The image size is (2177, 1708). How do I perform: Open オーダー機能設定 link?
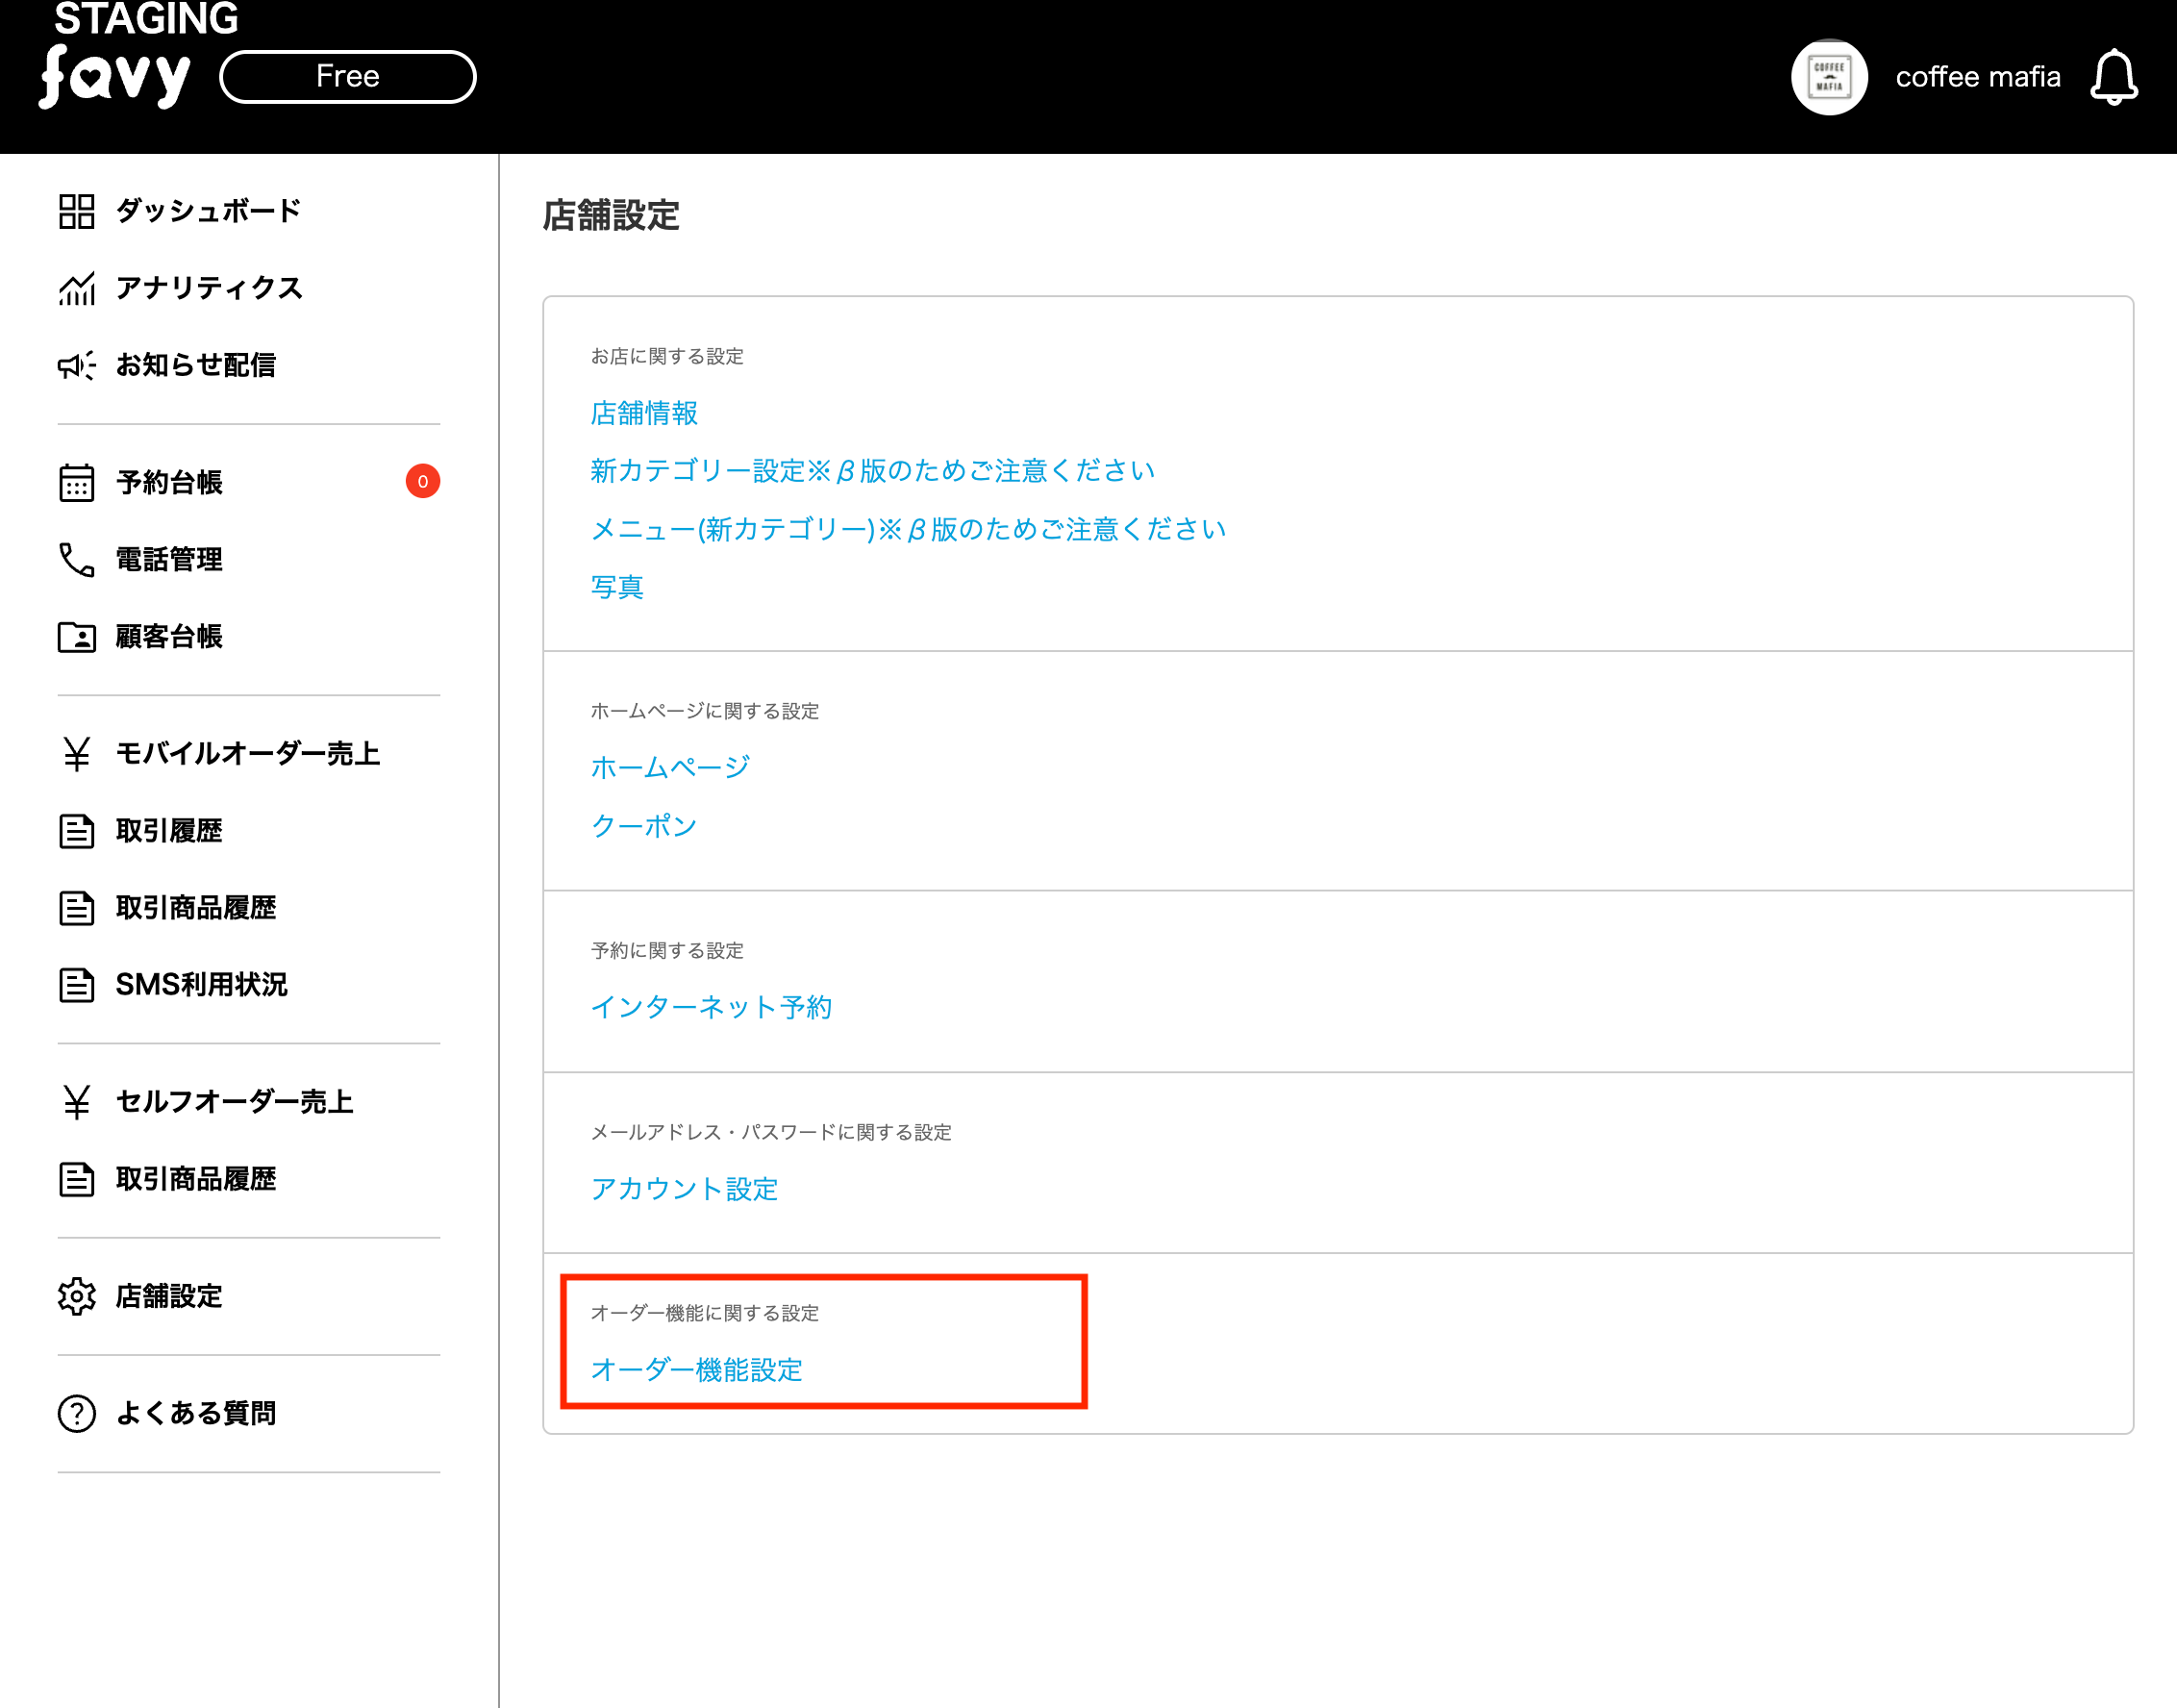(x=696, y=1369)
